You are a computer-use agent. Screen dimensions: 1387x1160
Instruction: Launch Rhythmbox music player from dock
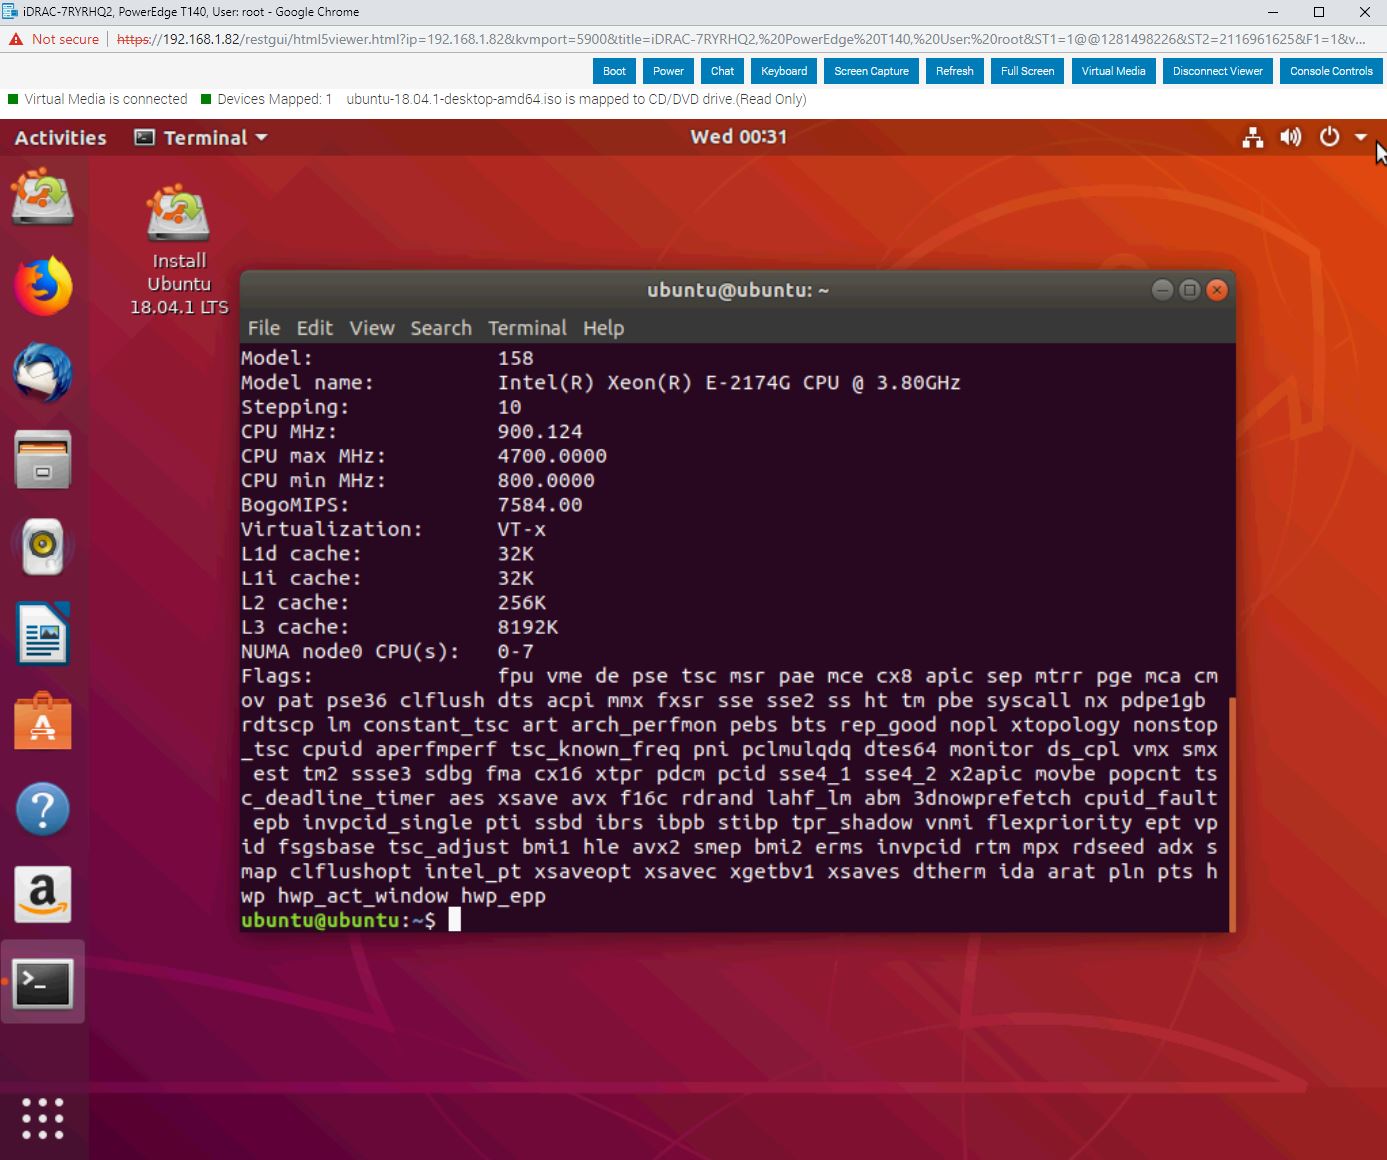[x=43, y=546]
